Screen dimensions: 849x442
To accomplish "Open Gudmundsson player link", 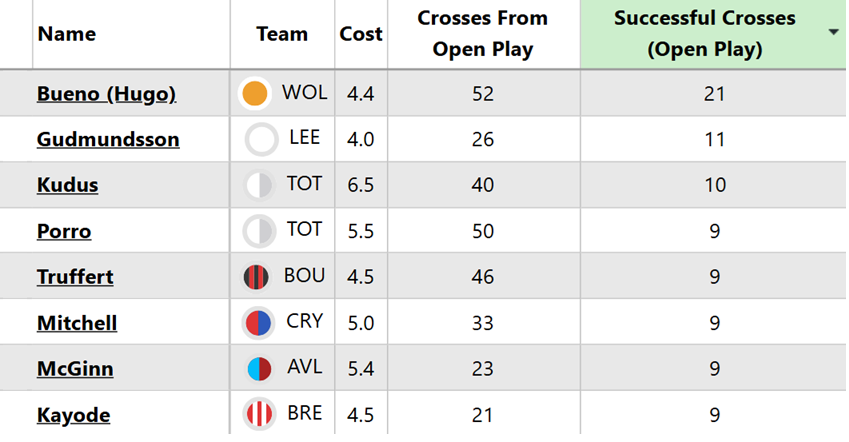I will pyautogui.click(x=108, y=140).
